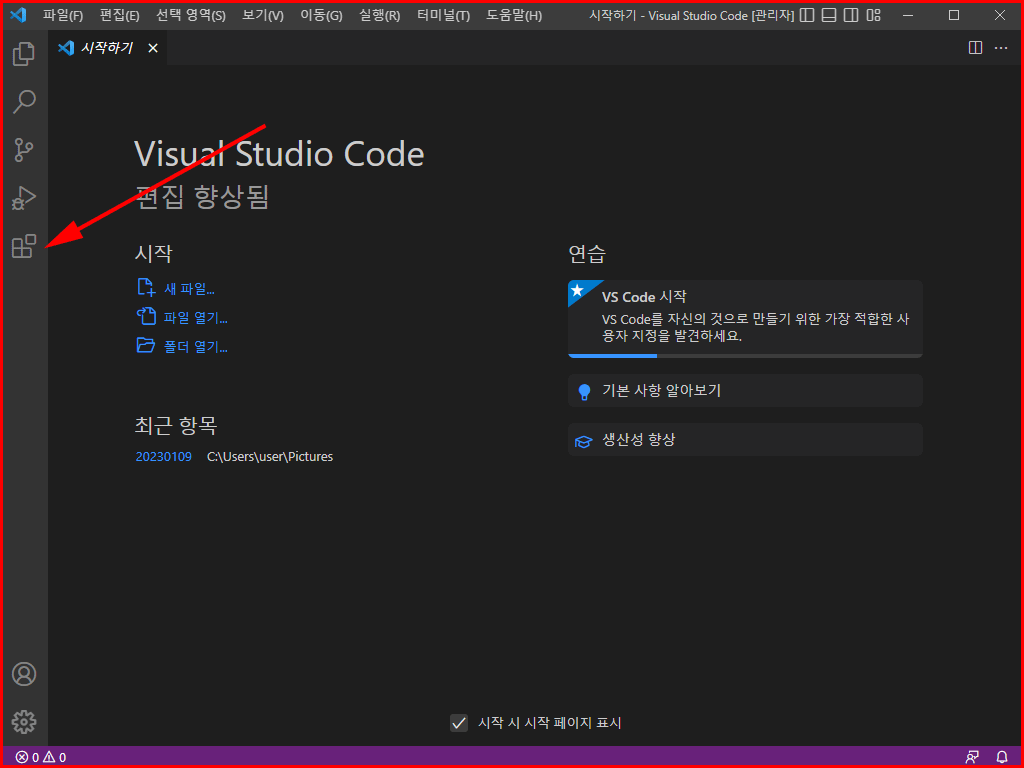Open the Source Control view
This screenshot has height=768, width=1024.
pyautogui.click(x=24, y=150)
